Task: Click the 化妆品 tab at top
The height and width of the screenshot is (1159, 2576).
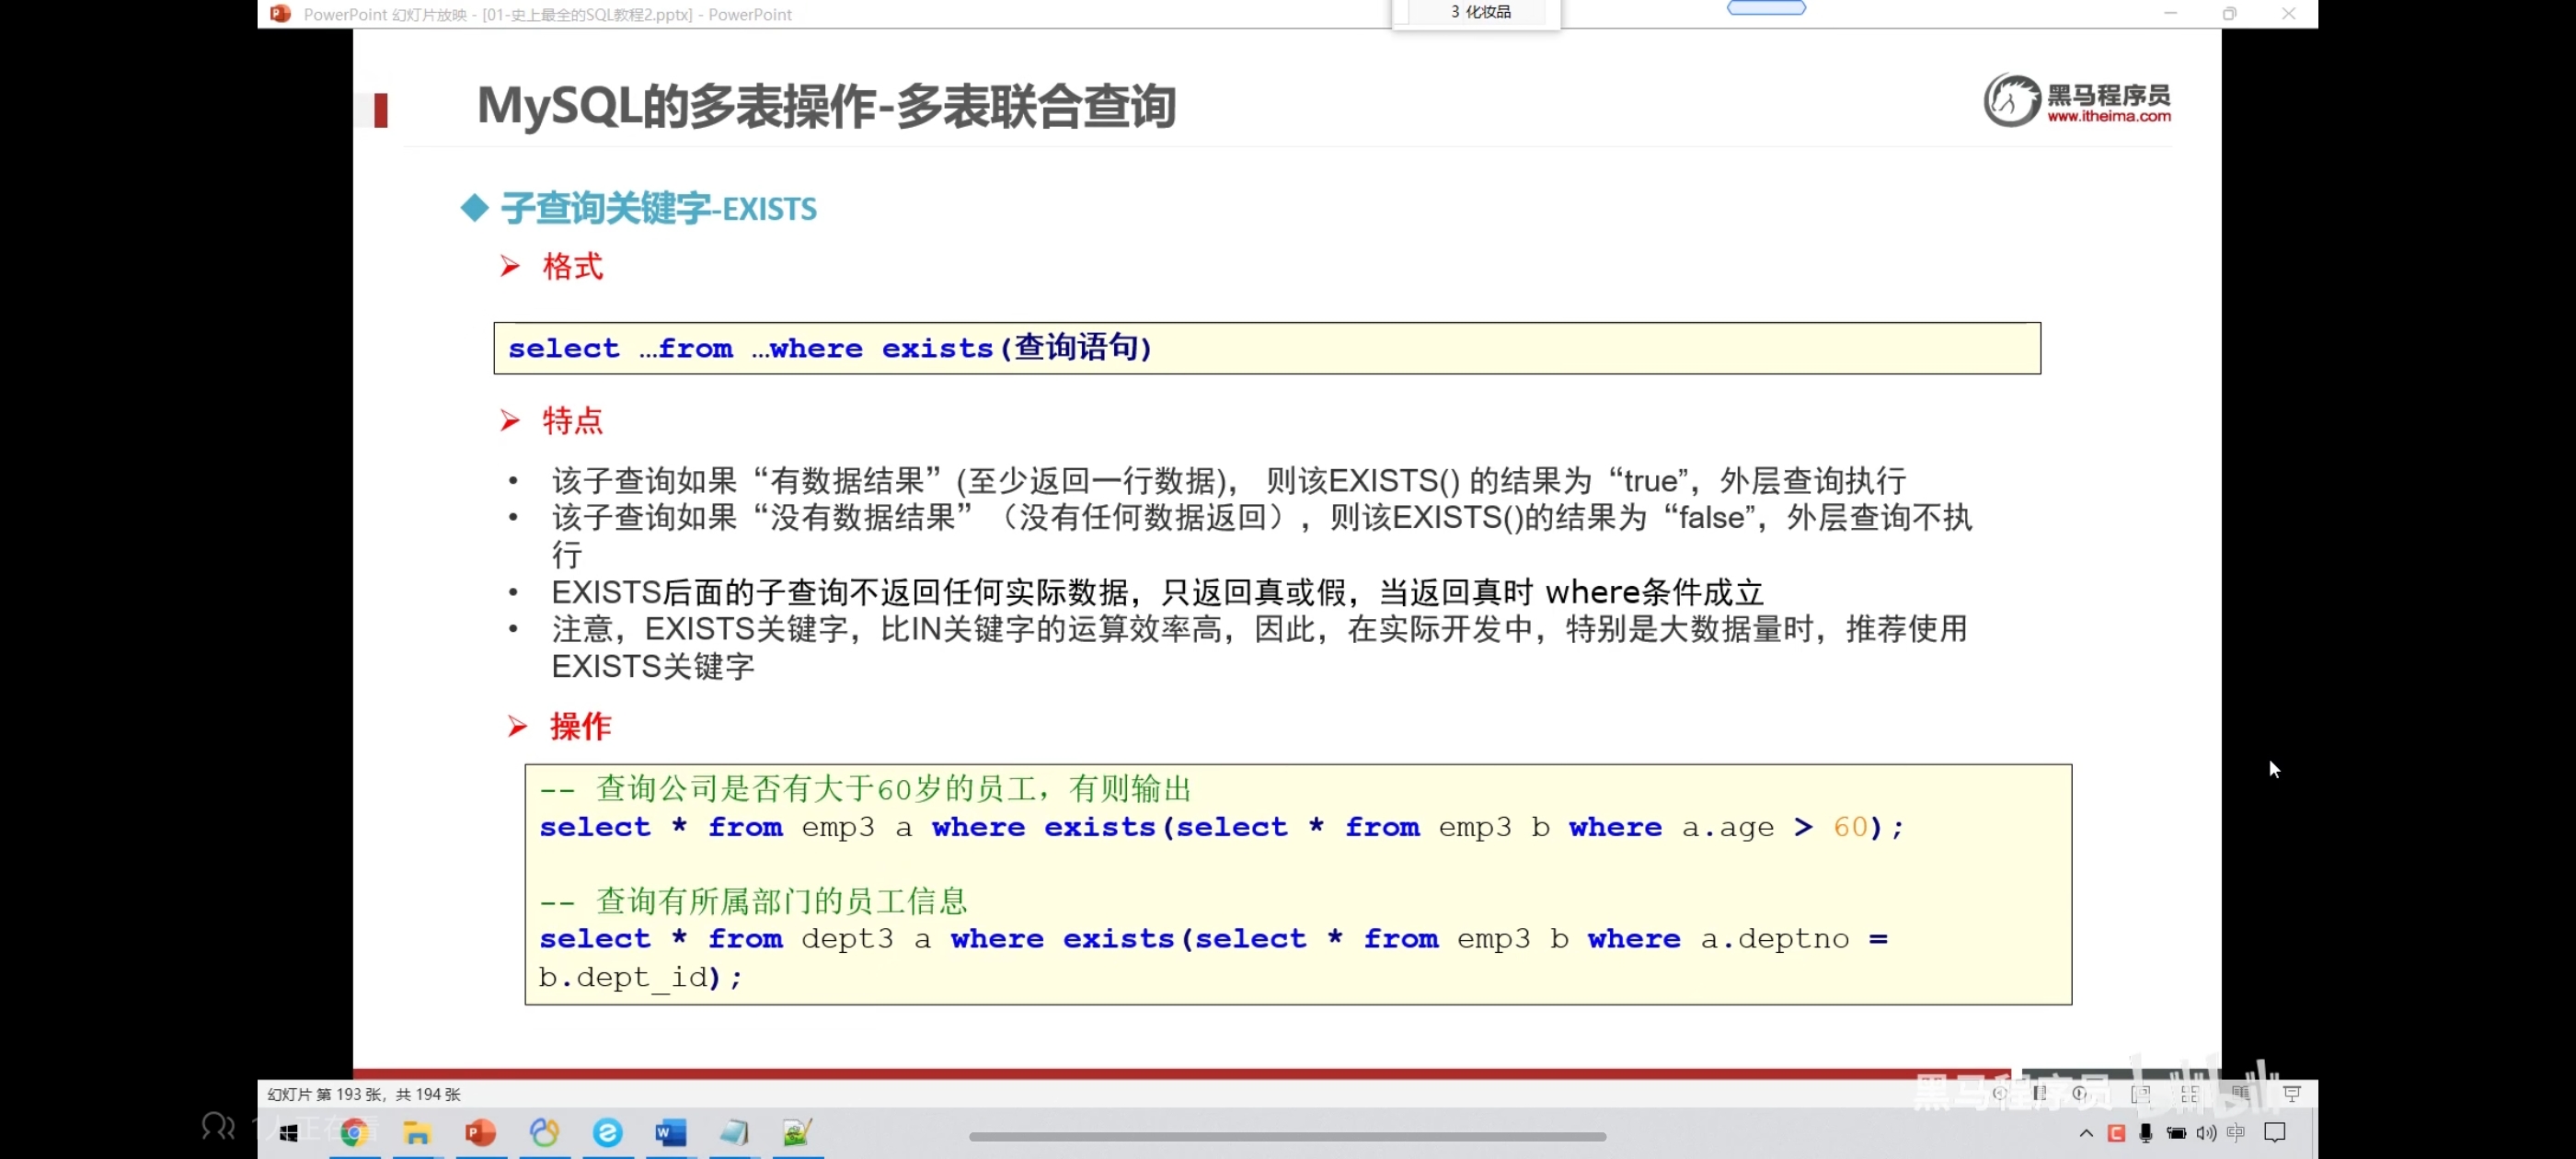Action: click(x=1480, y=12)
